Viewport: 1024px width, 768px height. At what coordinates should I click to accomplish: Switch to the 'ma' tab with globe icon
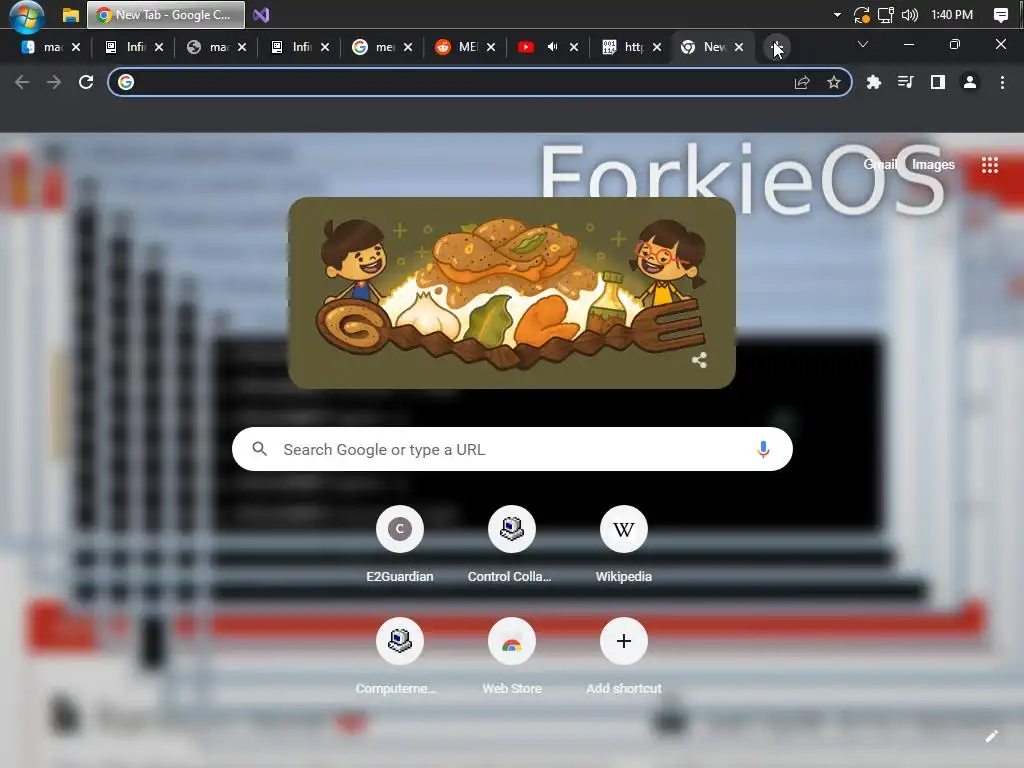(x=217, y=47)
